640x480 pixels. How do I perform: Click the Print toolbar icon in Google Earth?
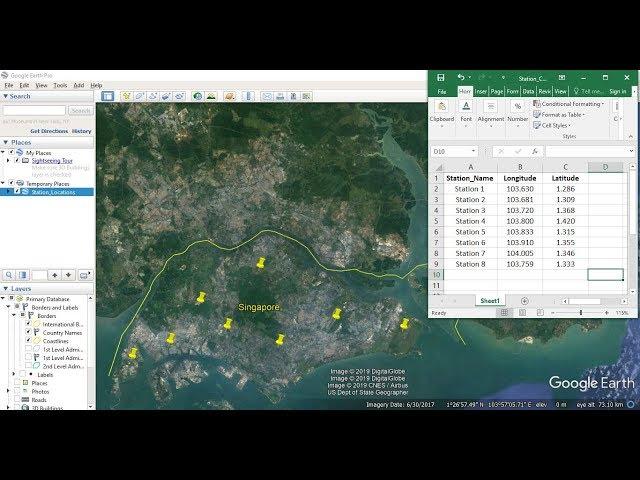[280, 96]
